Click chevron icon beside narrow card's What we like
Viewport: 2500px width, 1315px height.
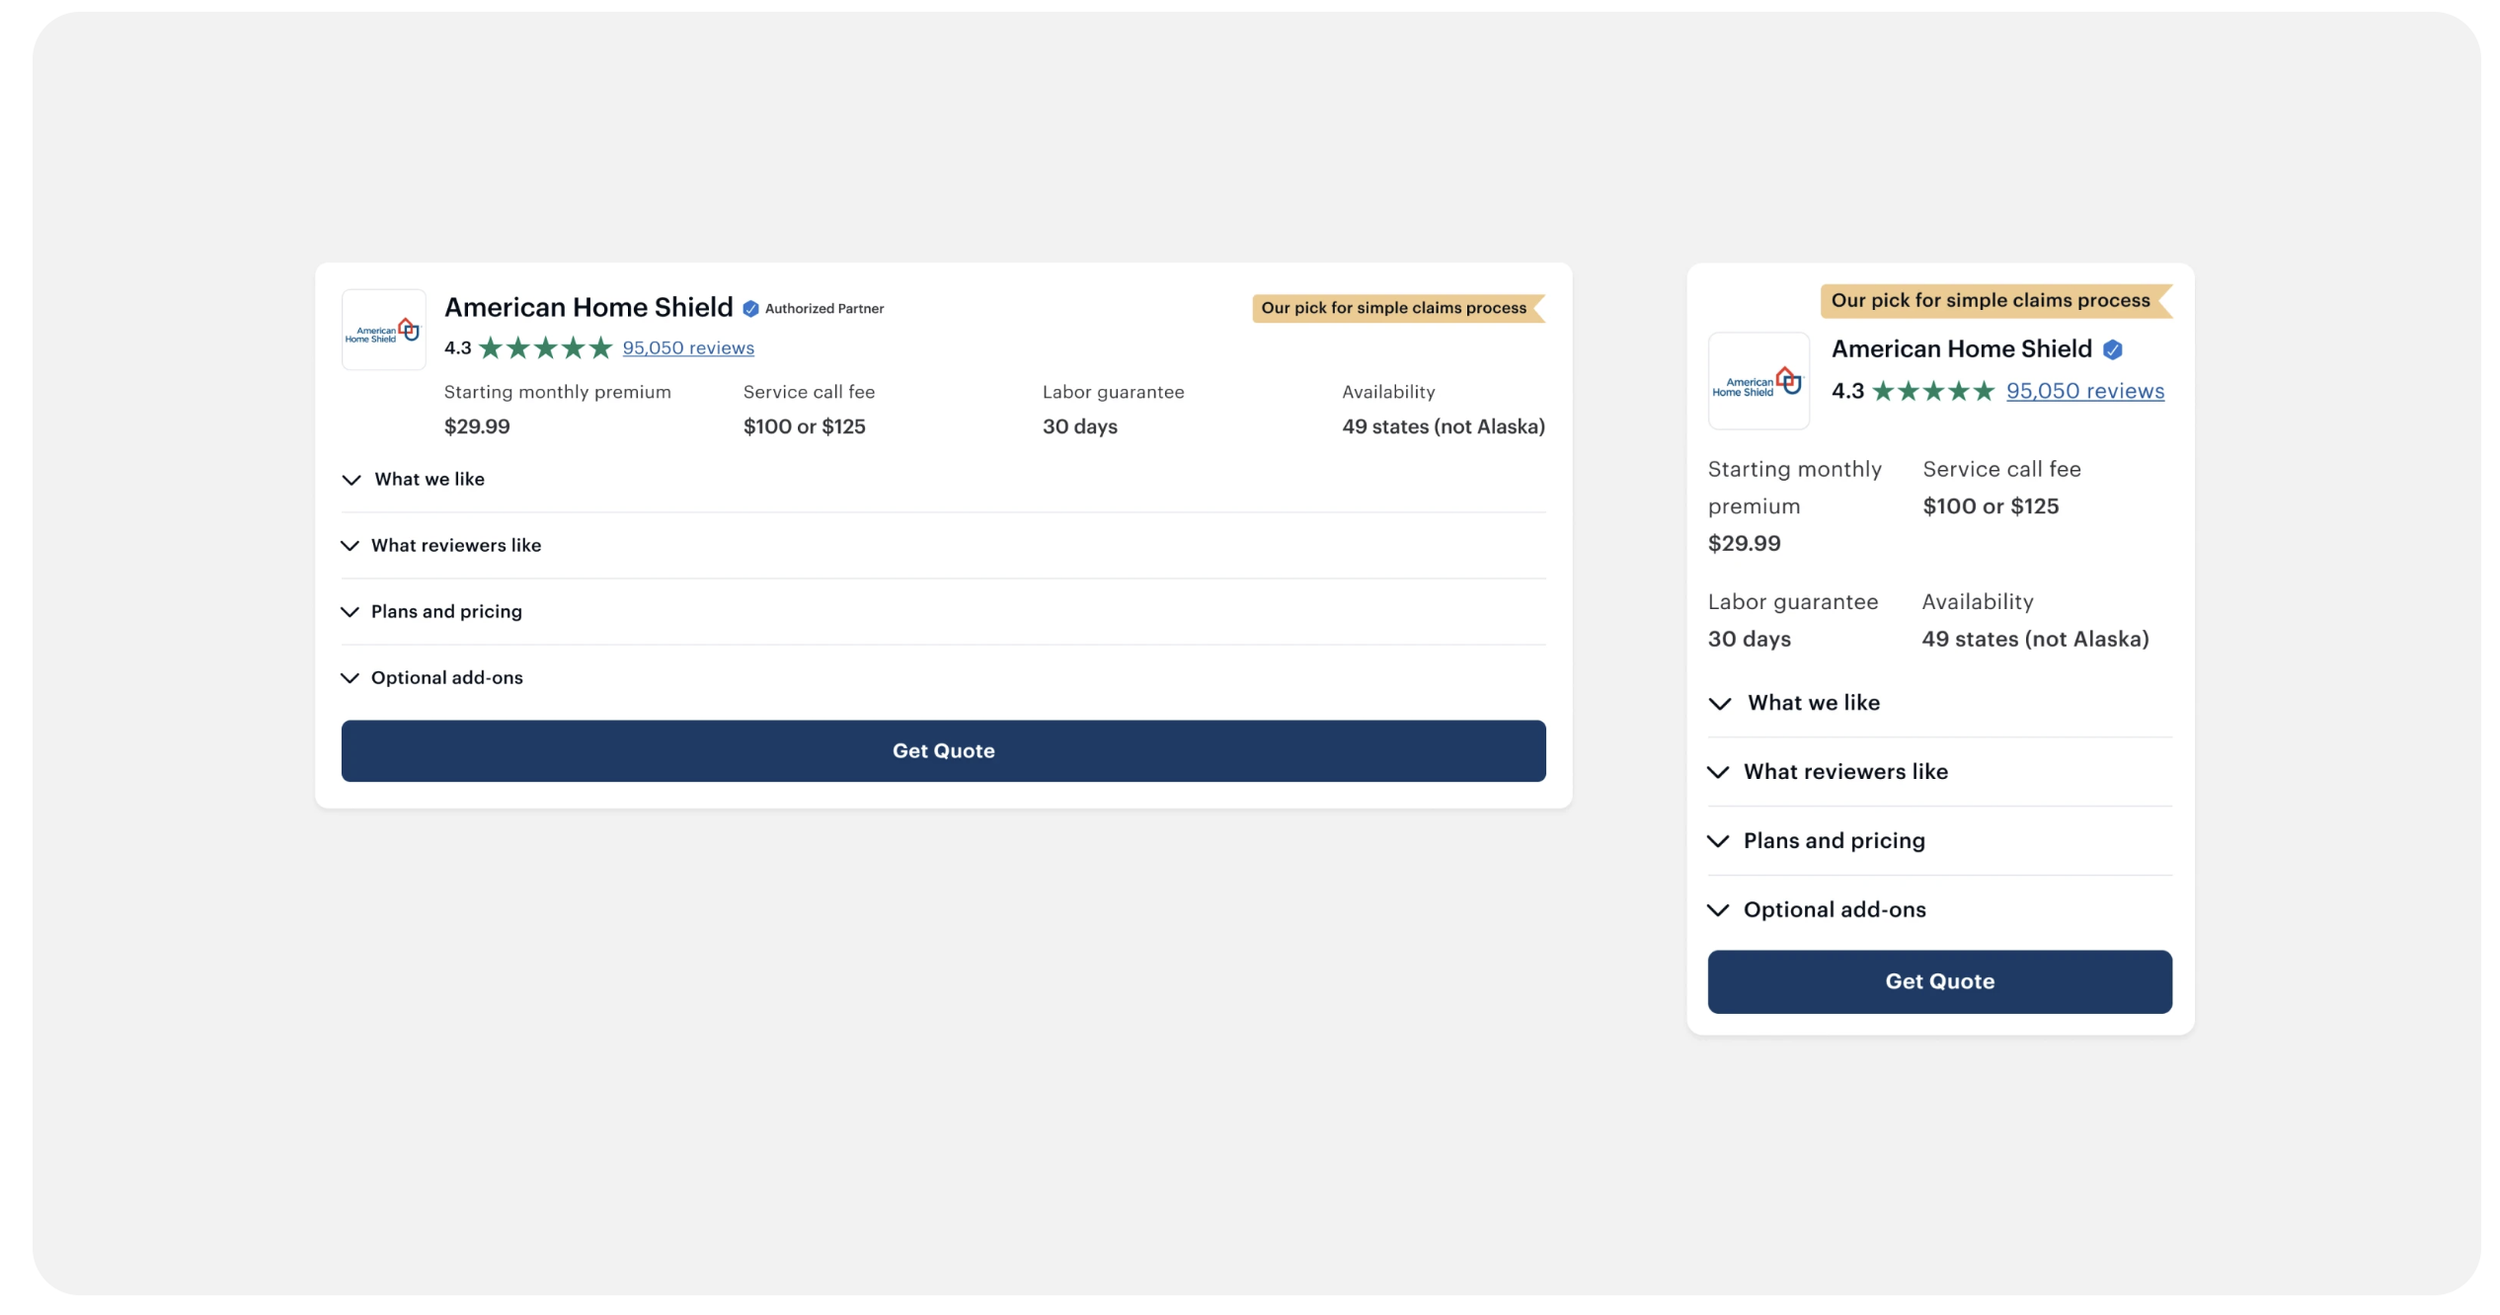(1719, 704)
